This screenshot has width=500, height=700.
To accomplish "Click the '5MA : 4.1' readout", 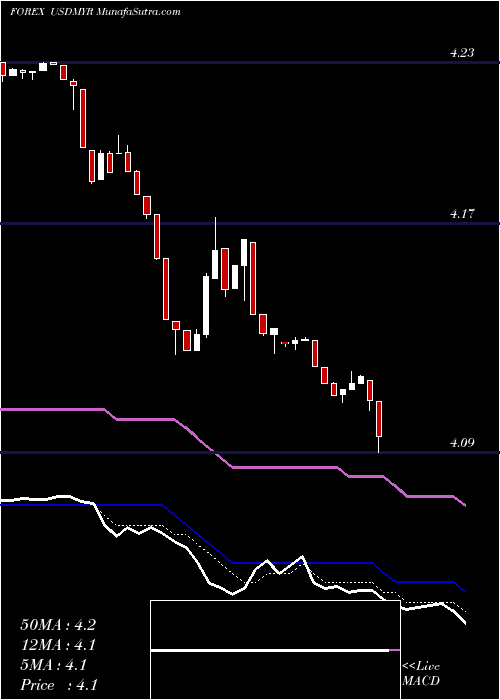I will 54,665.
